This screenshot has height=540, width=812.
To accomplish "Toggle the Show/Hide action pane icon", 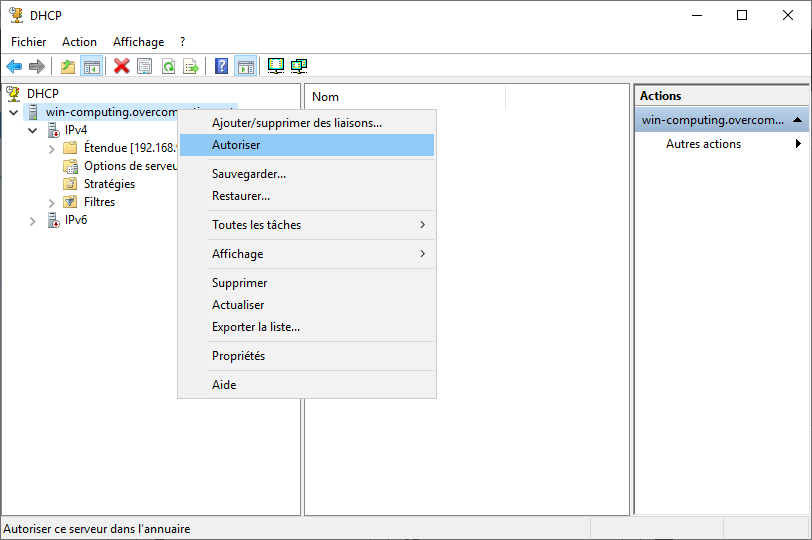I will coord(245,67).
